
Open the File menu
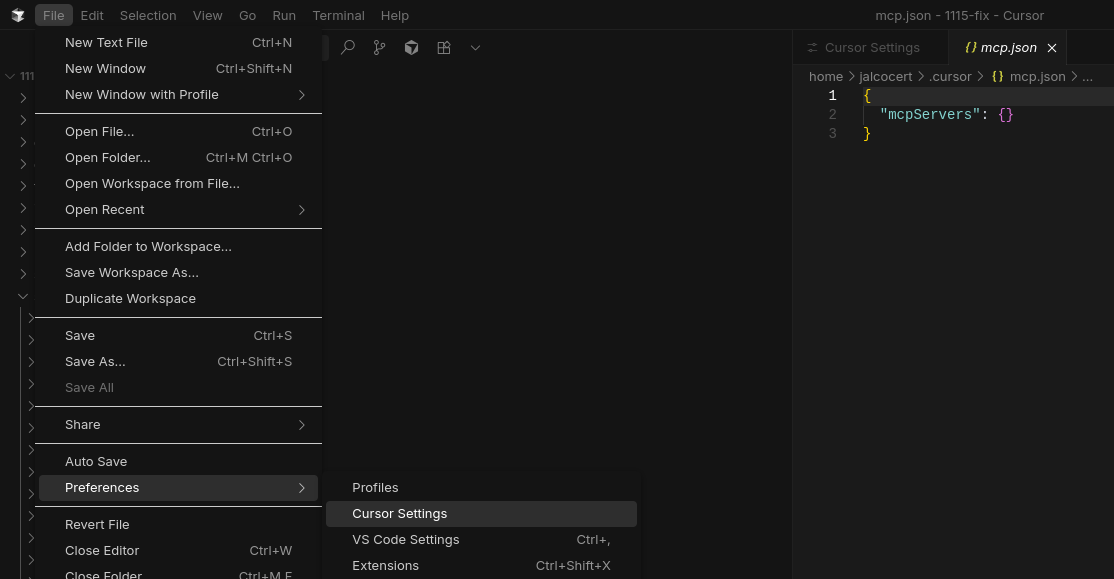pos(53,15)
